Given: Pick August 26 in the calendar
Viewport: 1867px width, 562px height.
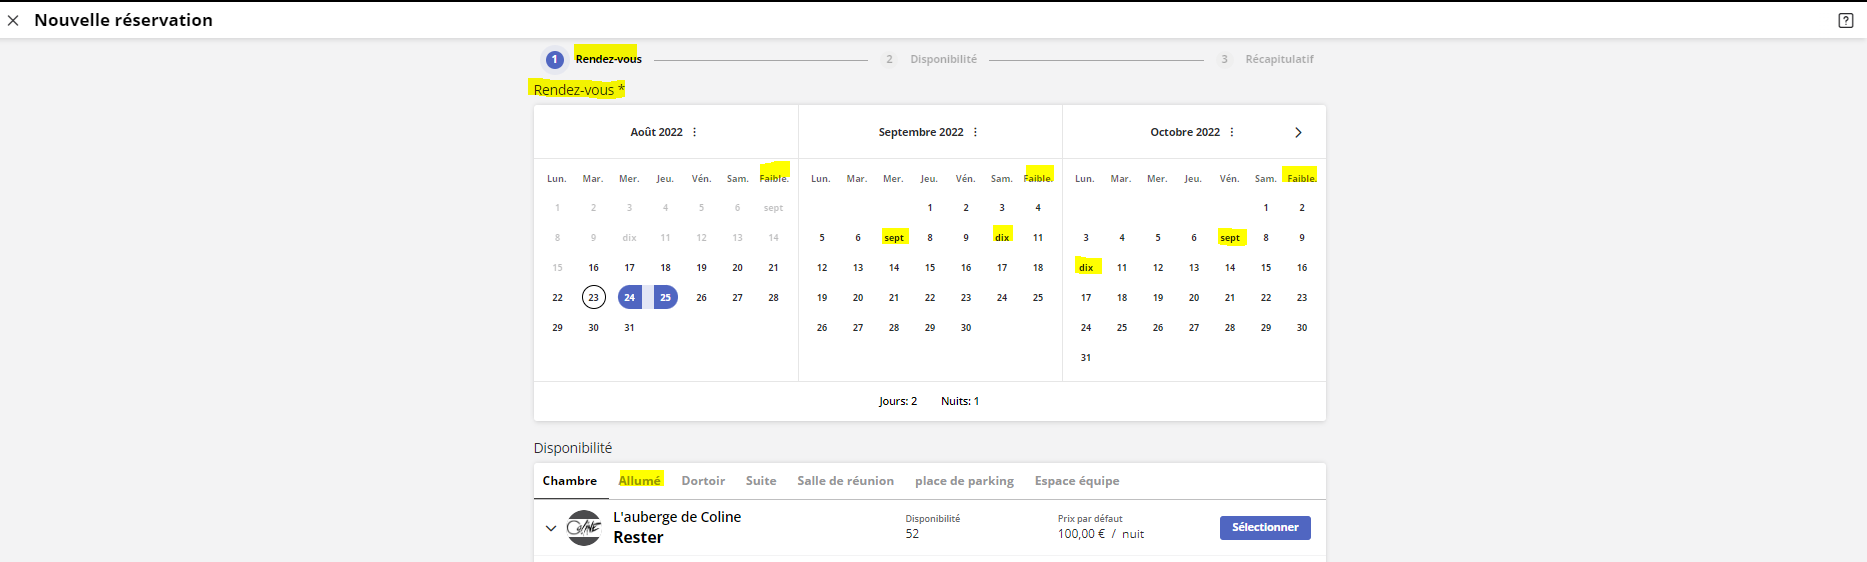Looking at the screenshot, I should (702, 297).
